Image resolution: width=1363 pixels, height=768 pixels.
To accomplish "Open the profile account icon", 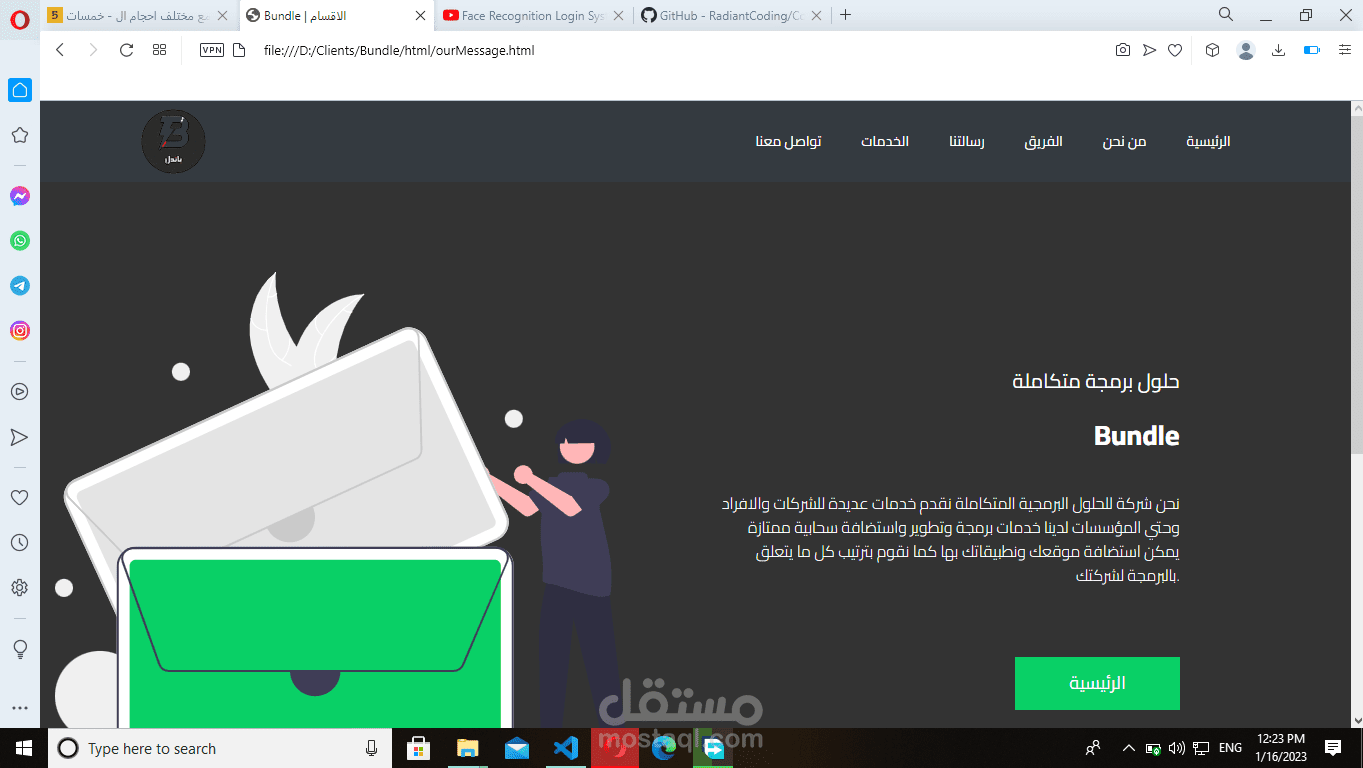I will 1245,50.
